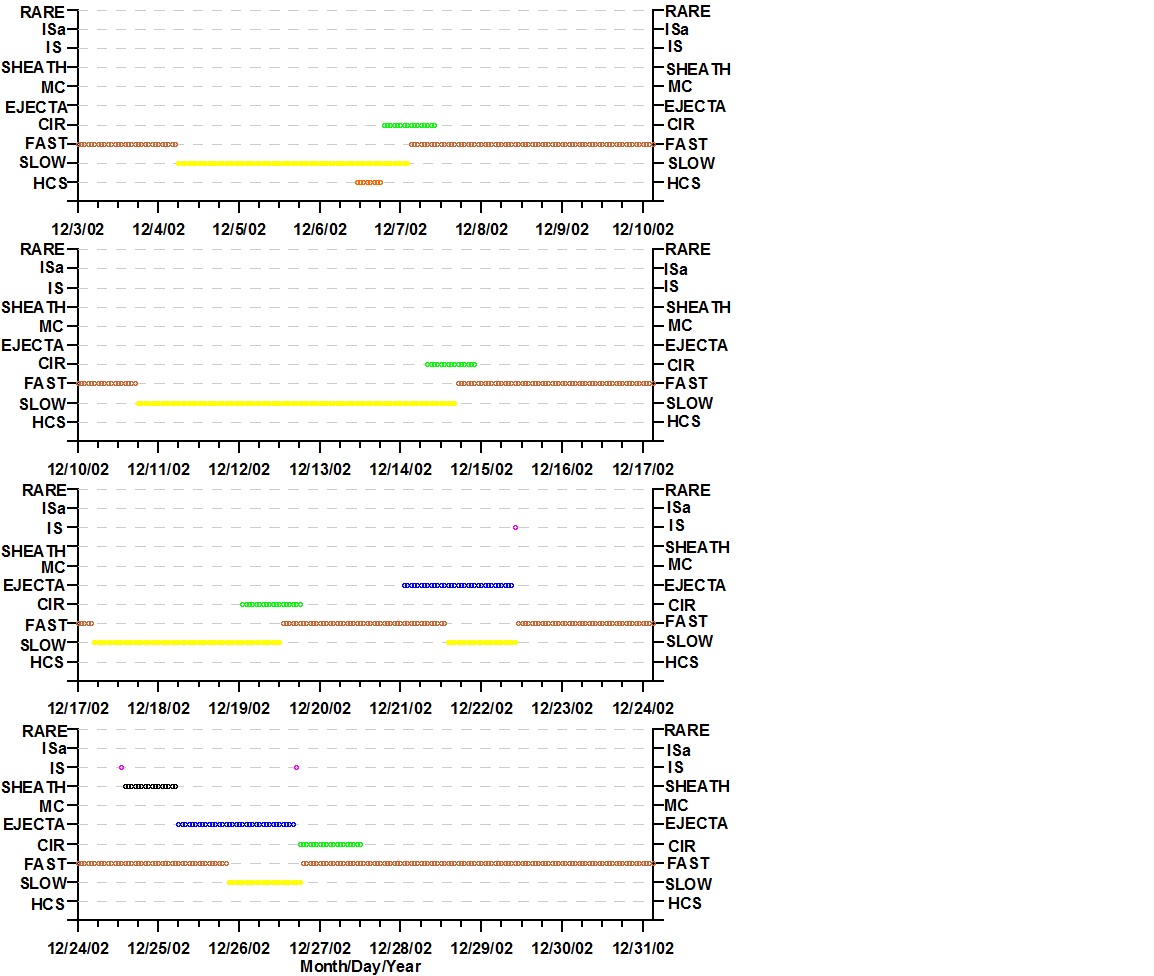Viewport: 1154px width, 976px height.
Task: Click the 12/29/02 date label
Action: point(481,949)
